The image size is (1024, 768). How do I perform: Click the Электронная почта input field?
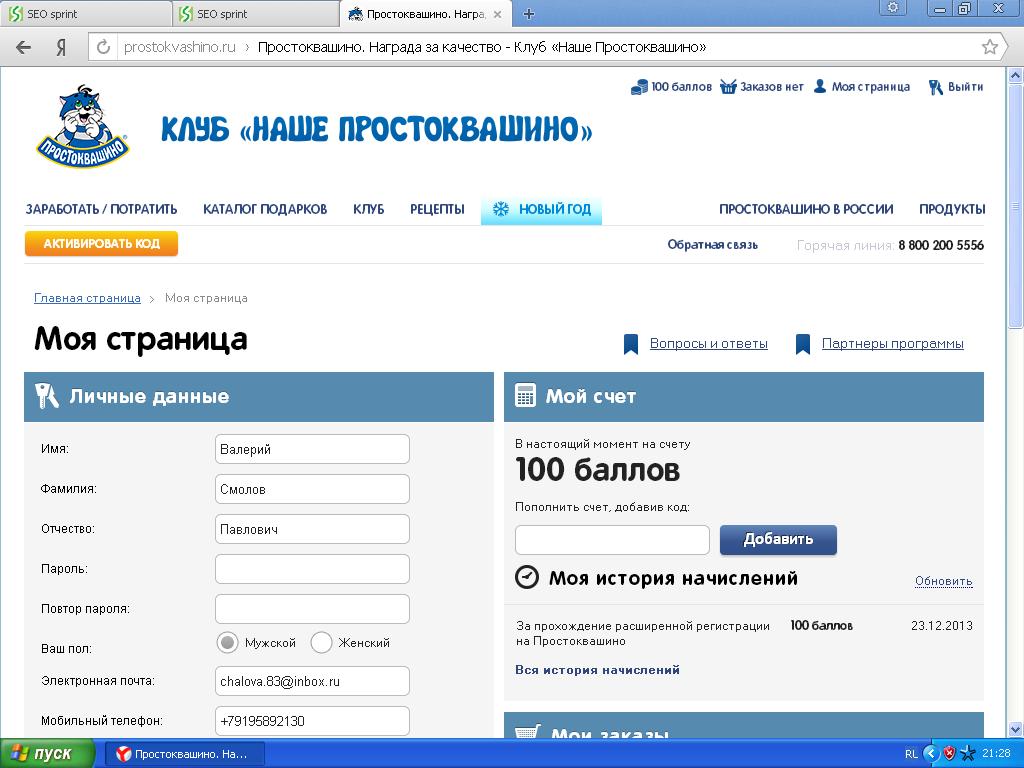[x=312, y=681]
